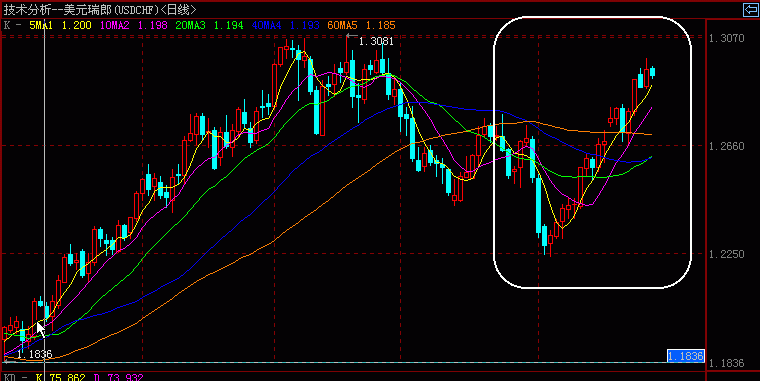
Task: Click the 10MA2 moving average label
Action: pyautogui.click(x=114, y=25)
